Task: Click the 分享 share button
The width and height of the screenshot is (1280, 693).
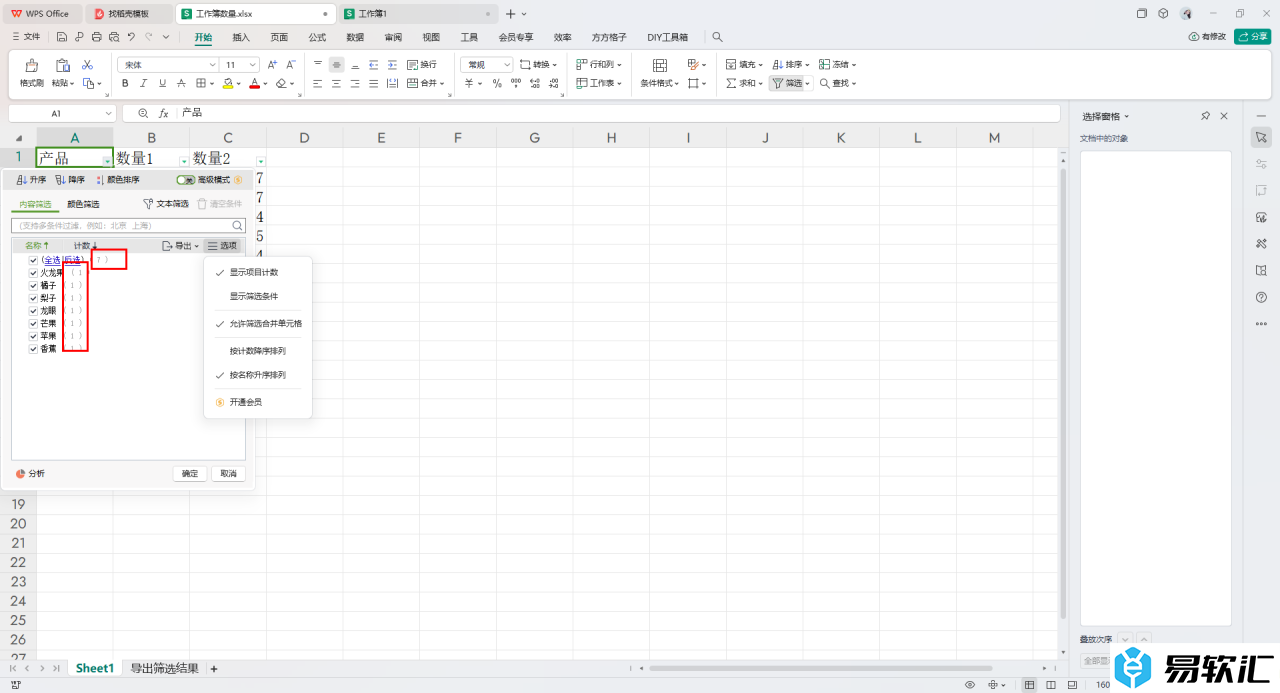Action: (1253, 37)
